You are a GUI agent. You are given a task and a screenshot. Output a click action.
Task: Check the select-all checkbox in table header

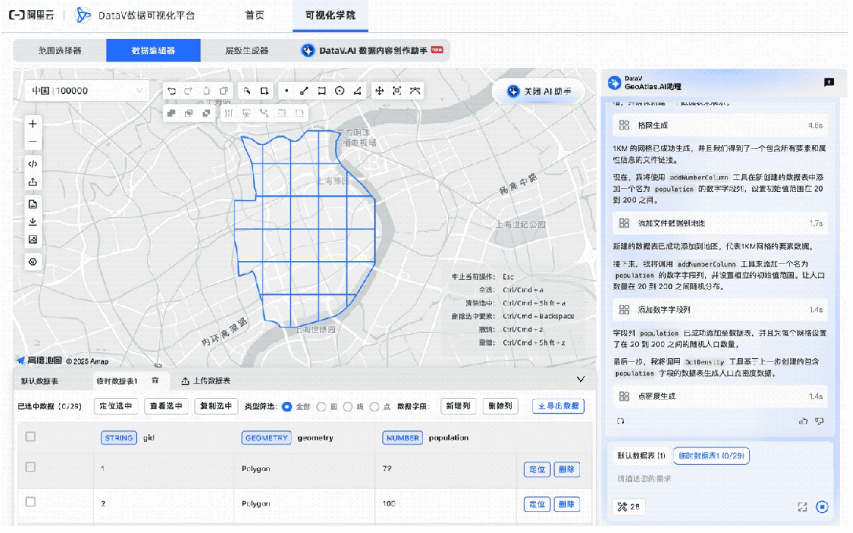pos(30,437)
